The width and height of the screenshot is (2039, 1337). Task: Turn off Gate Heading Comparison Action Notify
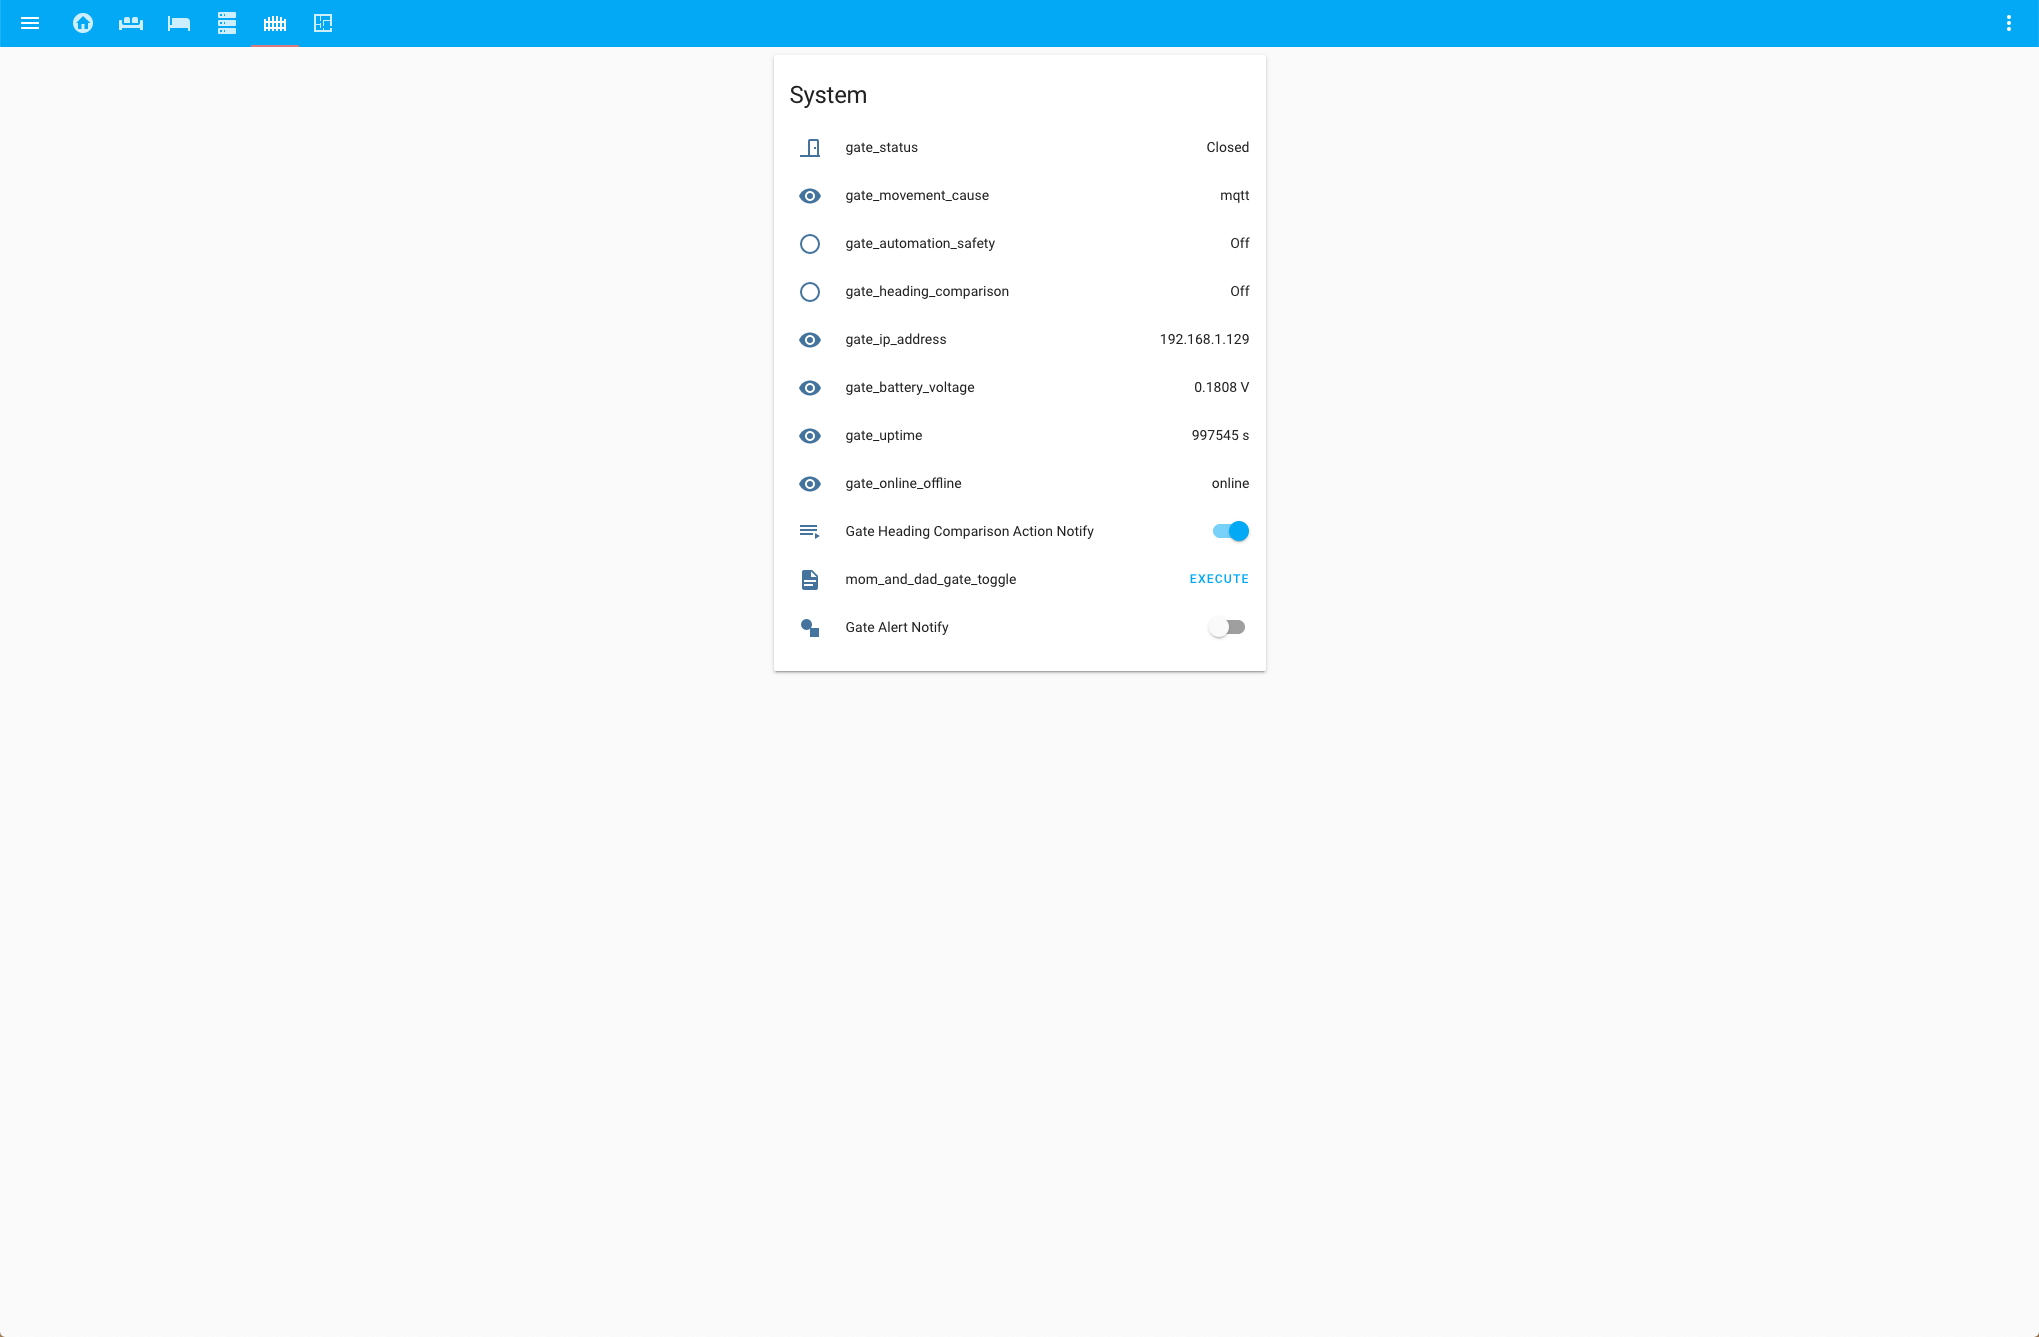tap(1230, 531)
